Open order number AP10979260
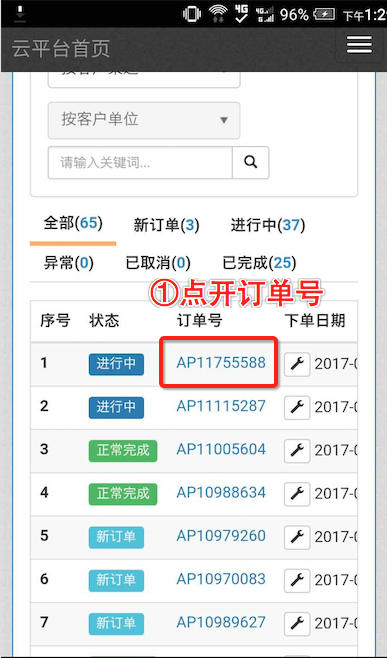387x658 pixels. (x=221, y=536)
